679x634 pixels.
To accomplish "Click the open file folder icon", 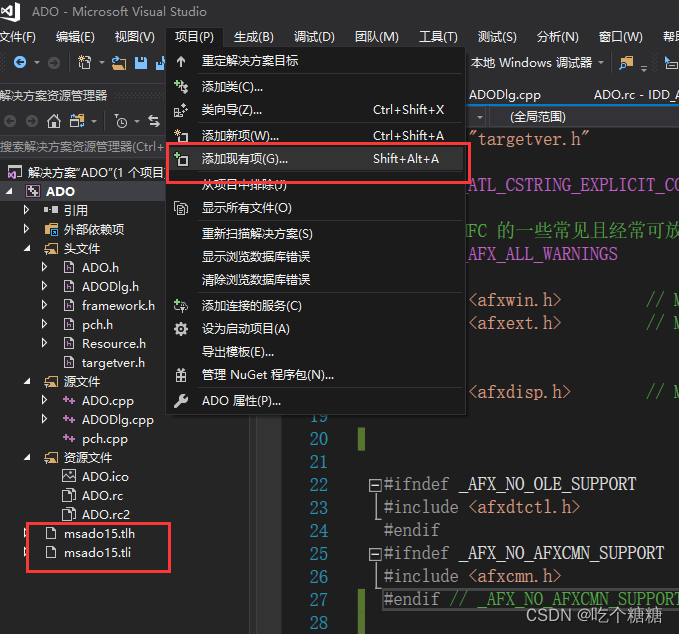I will (119, 63).
